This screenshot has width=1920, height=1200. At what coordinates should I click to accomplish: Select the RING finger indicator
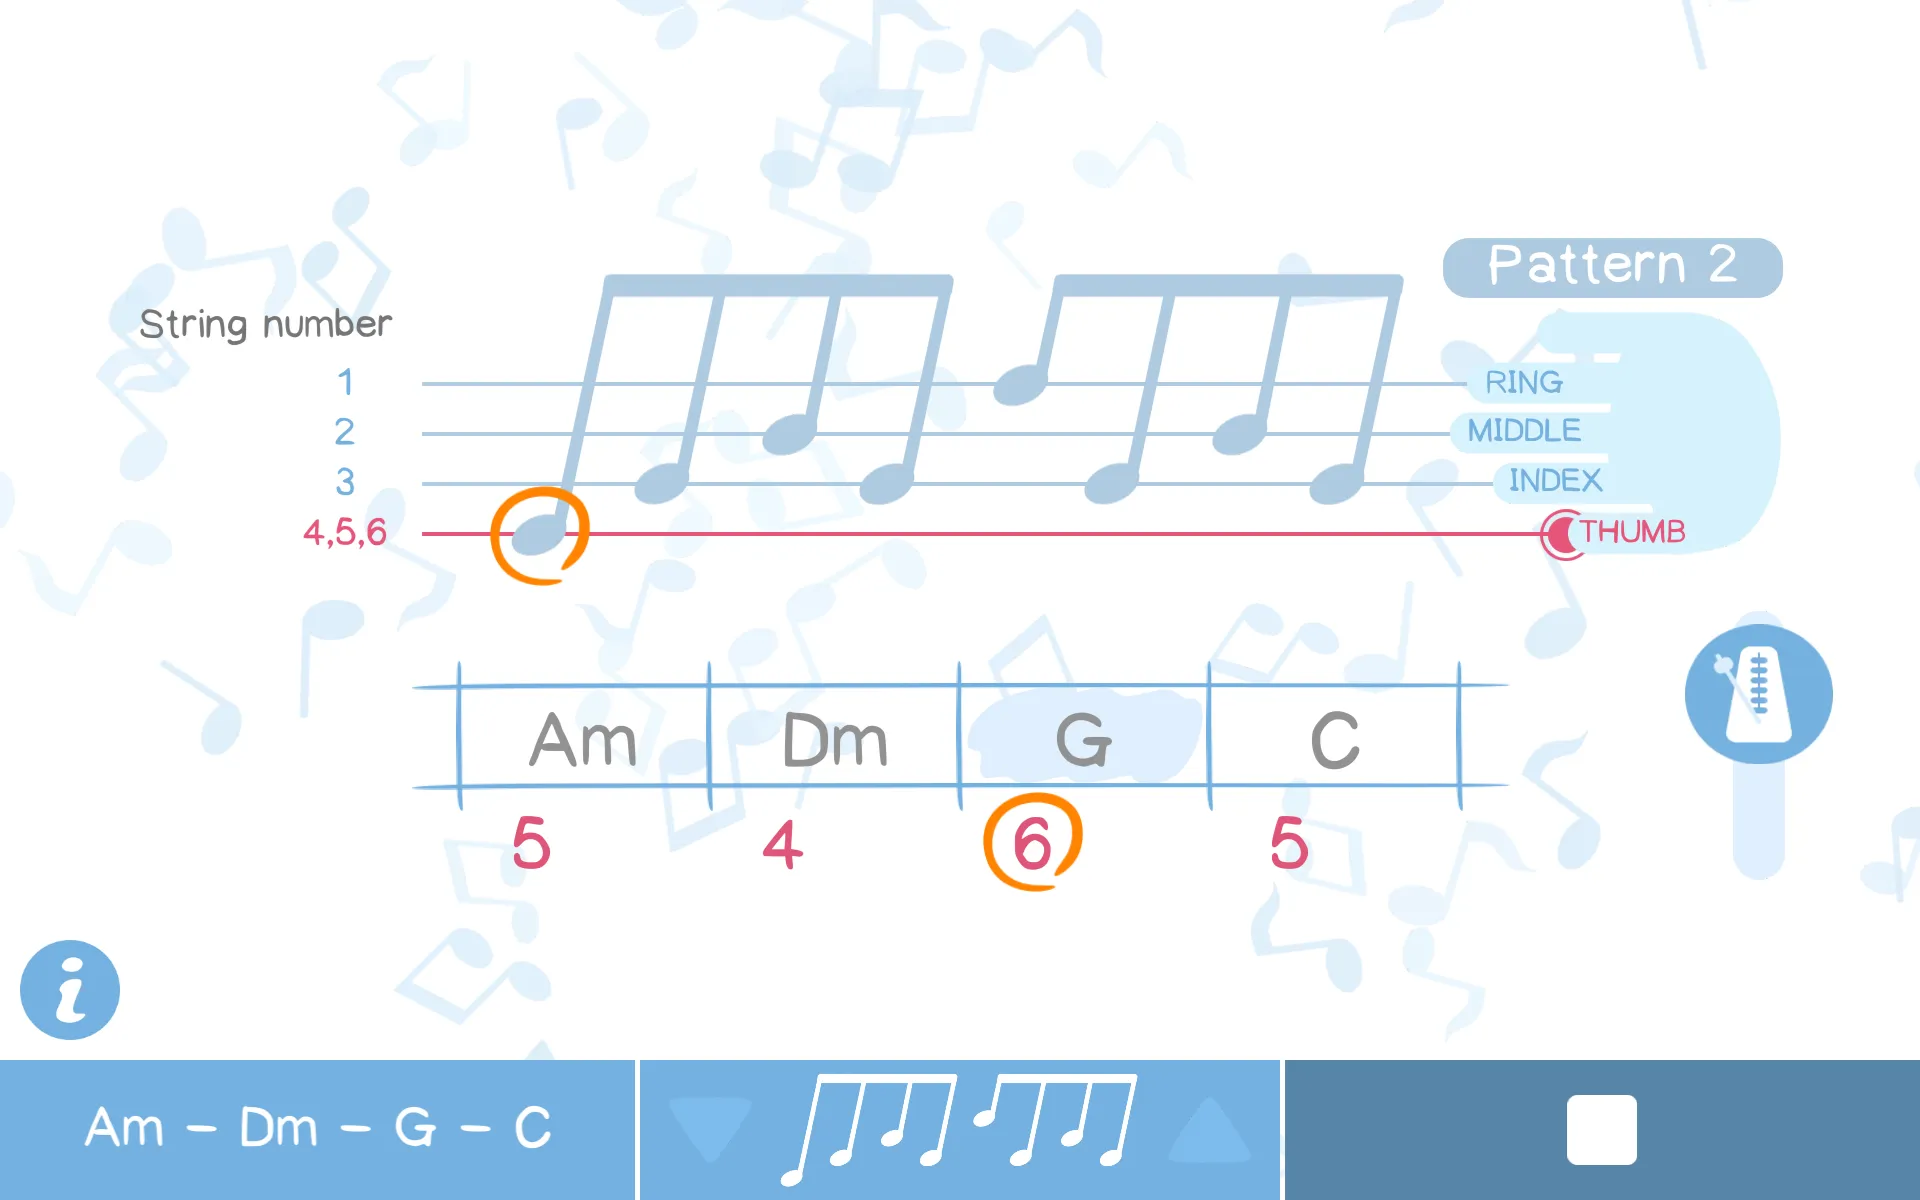click(1521, 382)
